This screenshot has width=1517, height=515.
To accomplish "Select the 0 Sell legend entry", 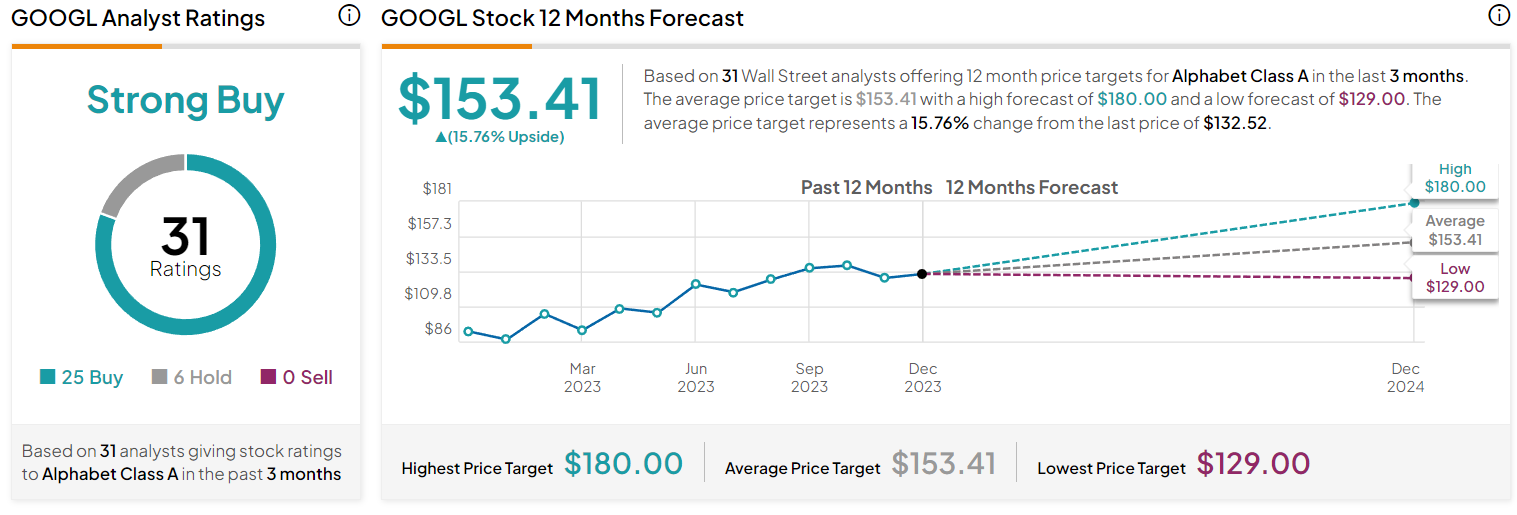I will (297, 377).
